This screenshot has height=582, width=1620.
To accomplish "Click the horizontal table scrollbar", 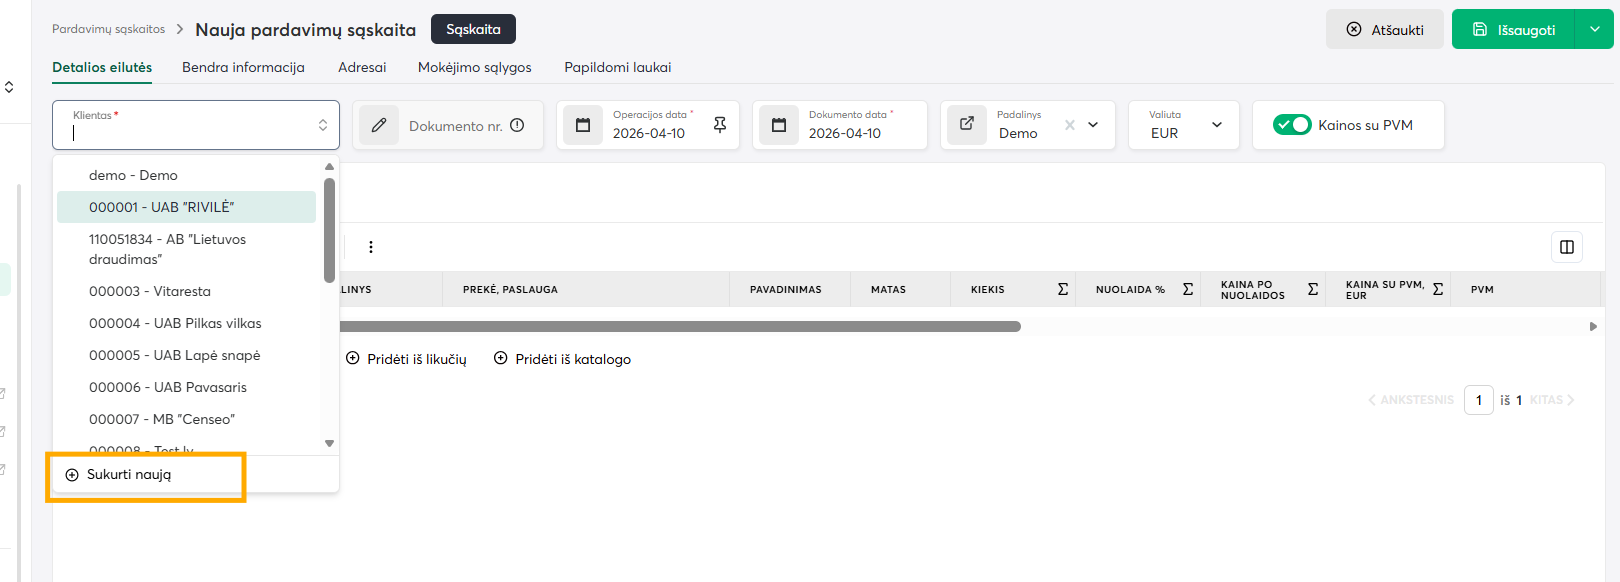I will coord(680,326).
